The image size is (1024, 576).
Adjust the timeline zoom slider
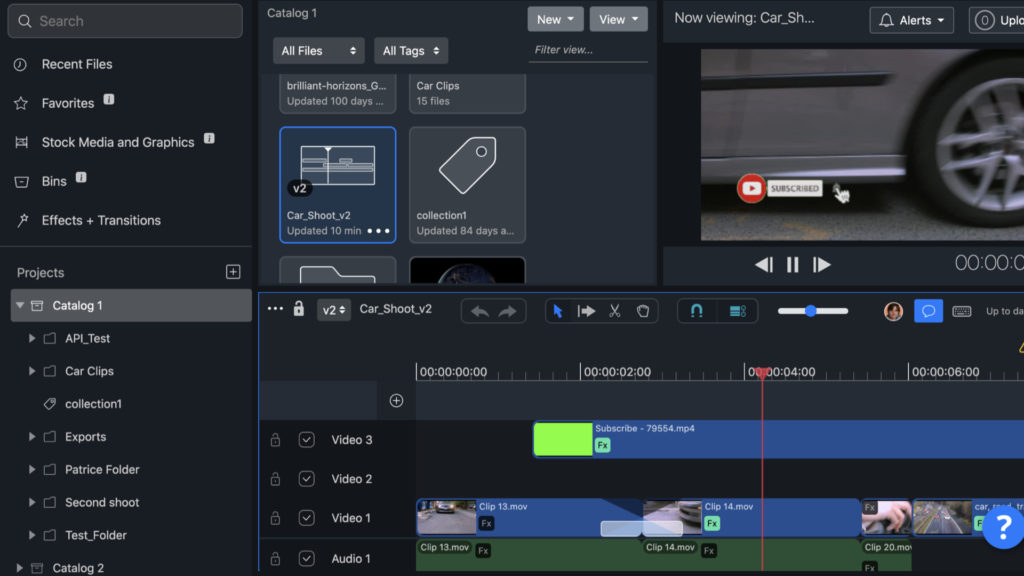(811, 311)
